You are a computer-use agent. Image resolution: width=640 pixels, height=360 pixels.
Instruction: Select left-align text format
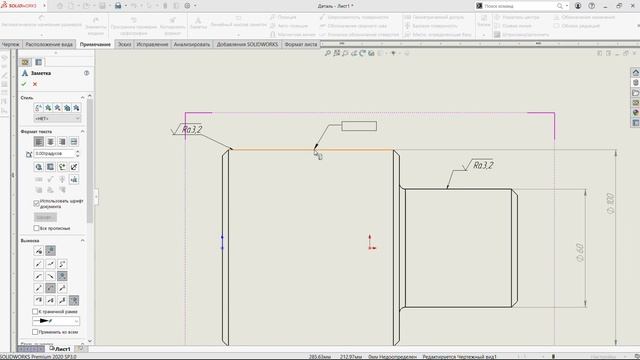click(38, 142)
